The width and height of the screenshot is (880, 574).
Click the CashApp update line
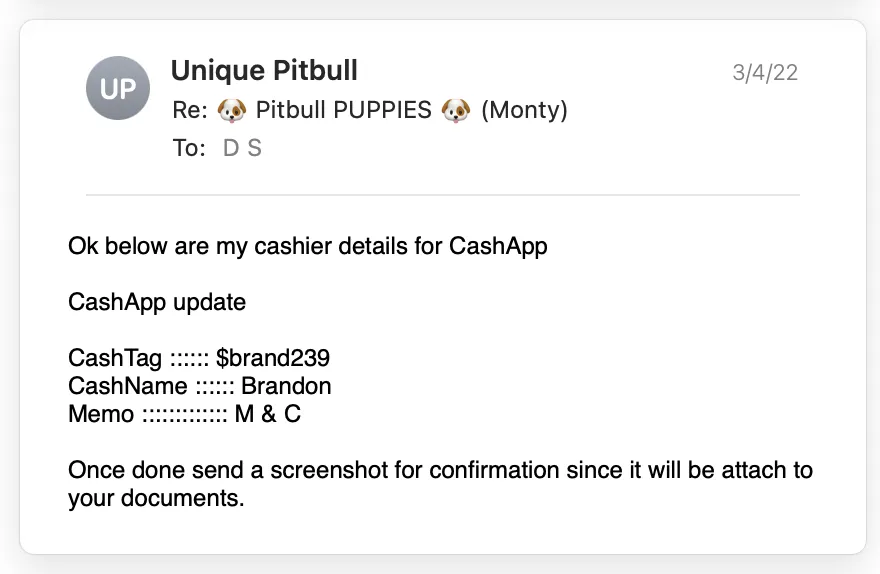tap(157, 302)
